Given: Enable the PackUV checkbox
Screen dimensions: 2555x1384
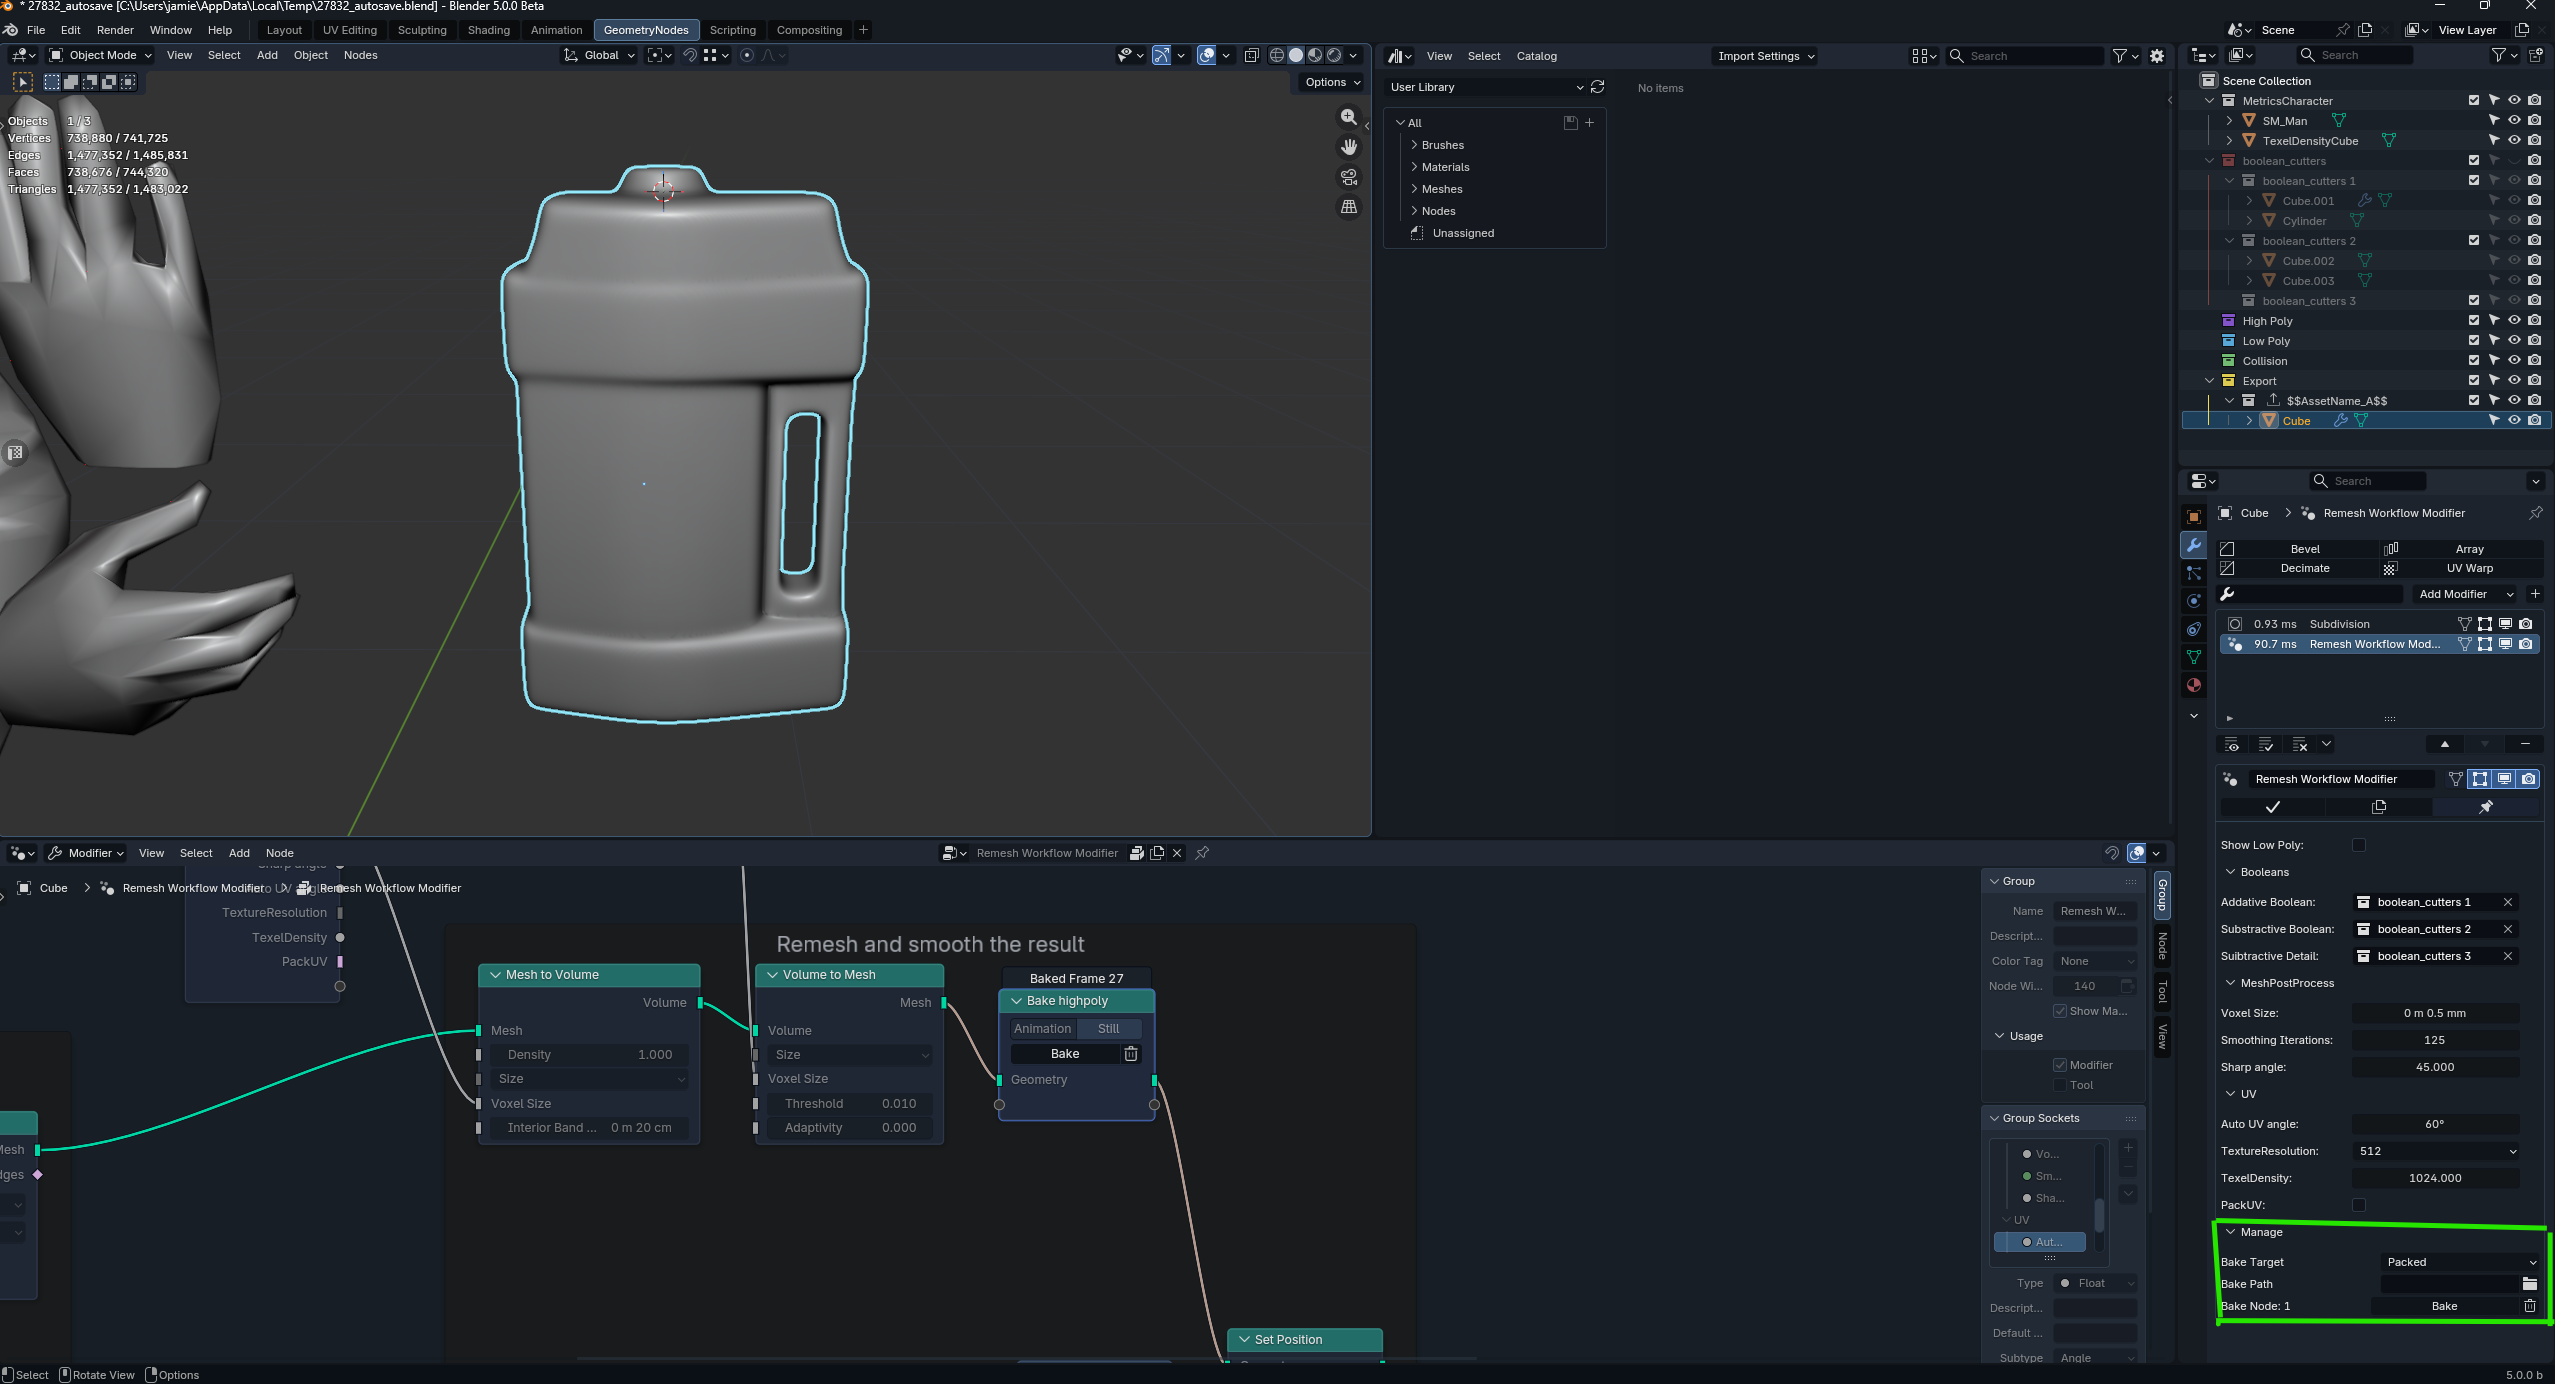Looking at the screenshot, I should [x=2359, y=1205].
